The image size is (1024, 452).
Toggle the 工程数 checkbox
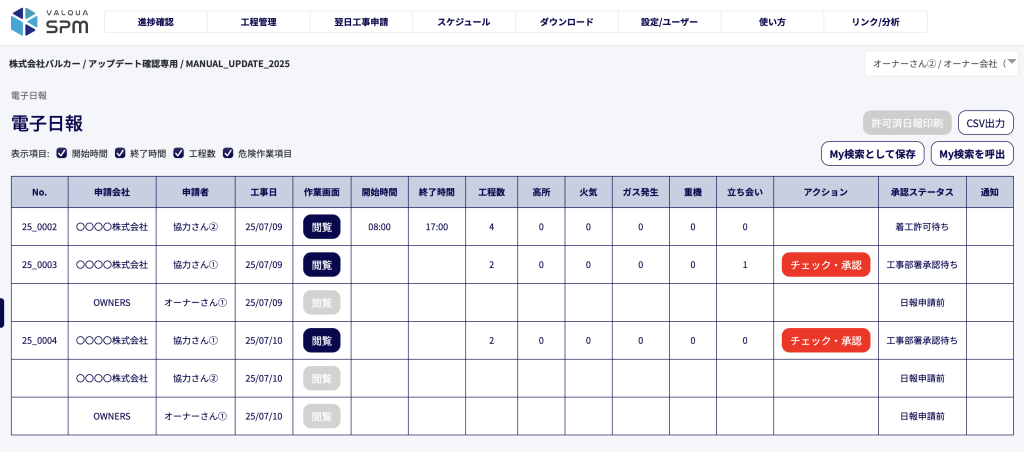pos(178,153)
